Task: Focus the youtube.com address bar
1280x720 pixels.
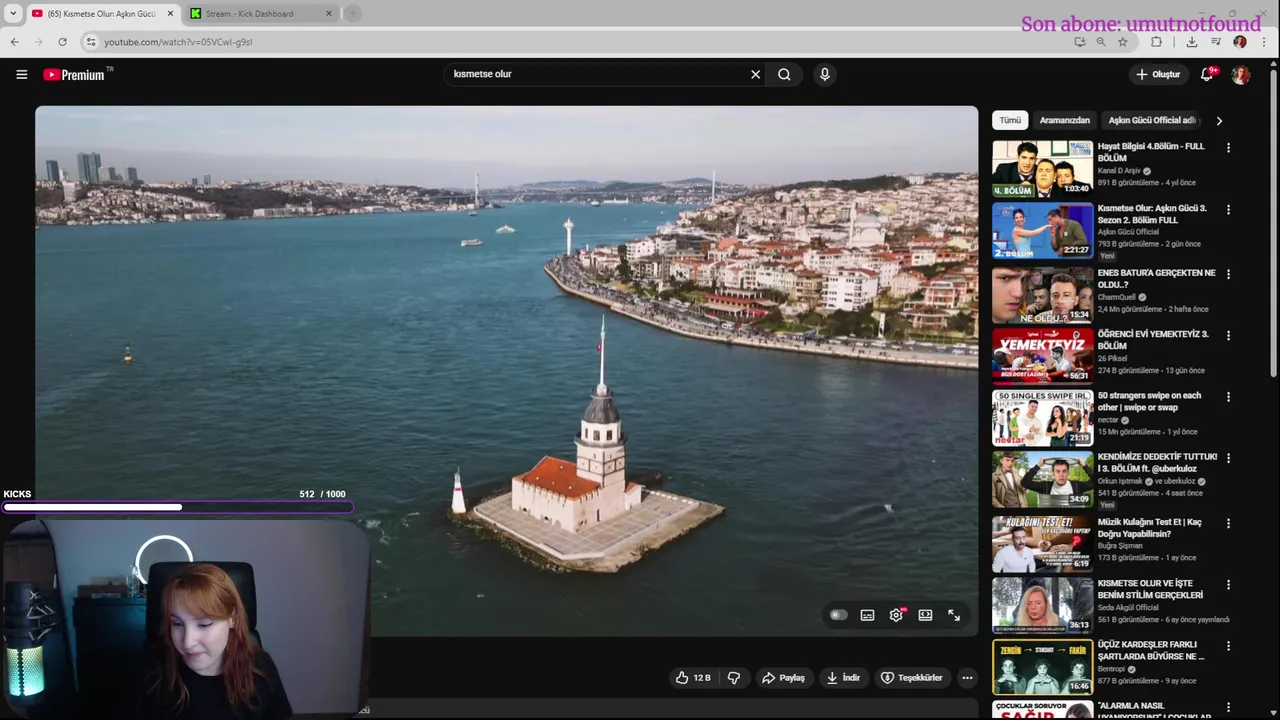Action: click(x=580, y=42)
